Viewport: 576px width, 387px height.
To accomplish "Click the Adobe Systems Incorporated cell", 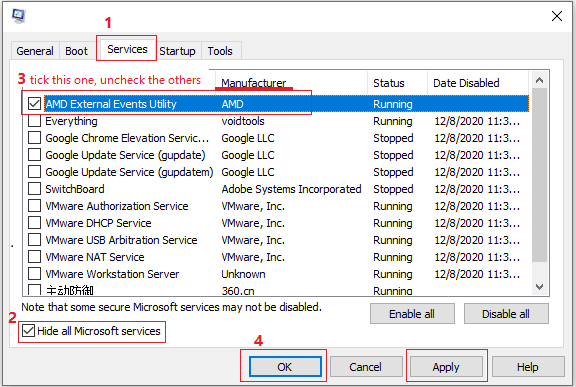I will coord(291,189).
